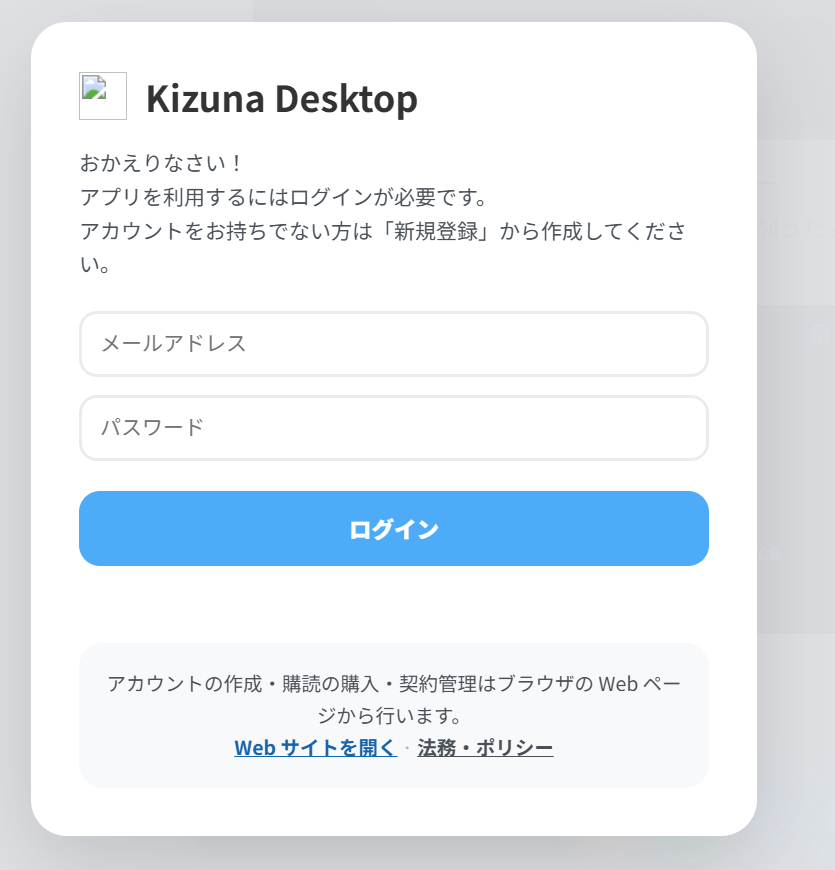Click the ジから行います。 line in notice box
Screen dimensions: 835x870
point(394,716)
